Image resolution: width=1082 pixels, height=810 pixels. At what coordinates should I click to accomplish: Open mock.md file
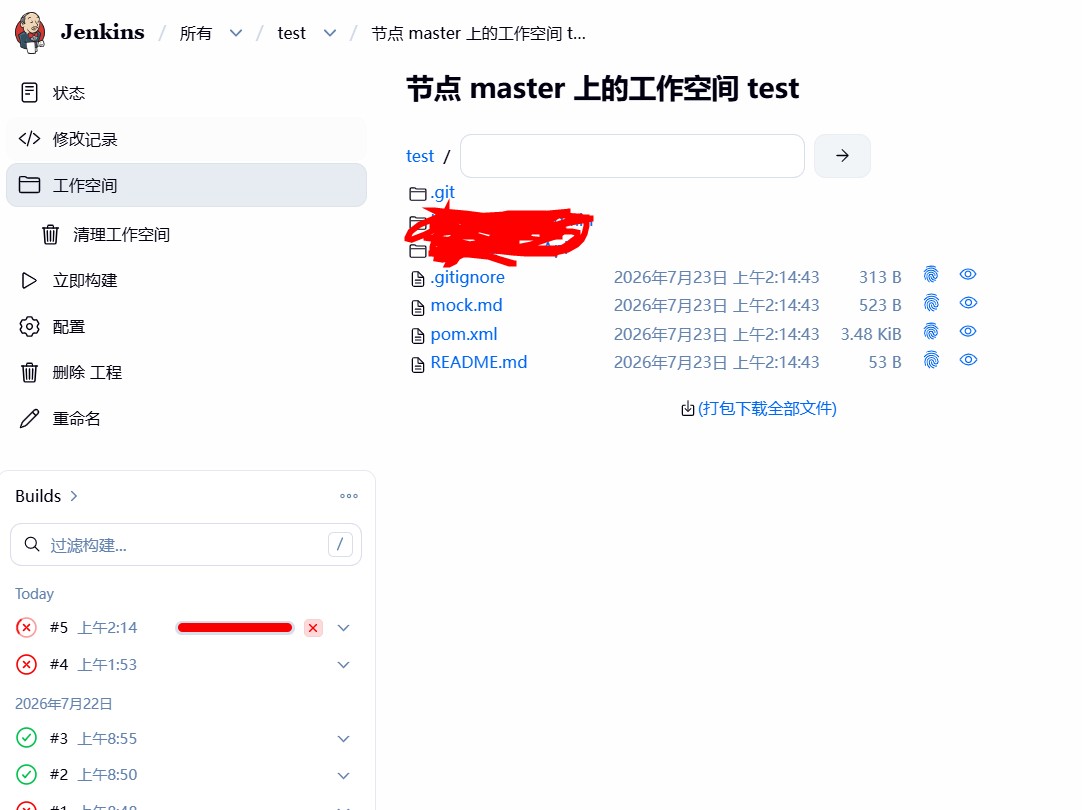(x=466, y=305)
